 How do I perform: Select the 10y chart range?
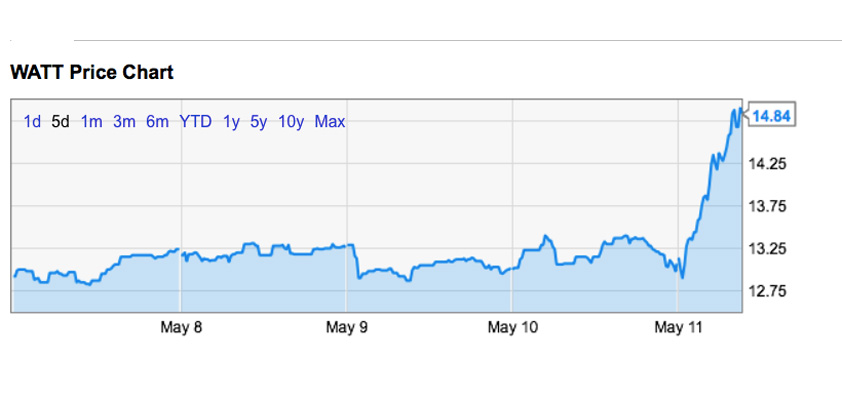291,122
